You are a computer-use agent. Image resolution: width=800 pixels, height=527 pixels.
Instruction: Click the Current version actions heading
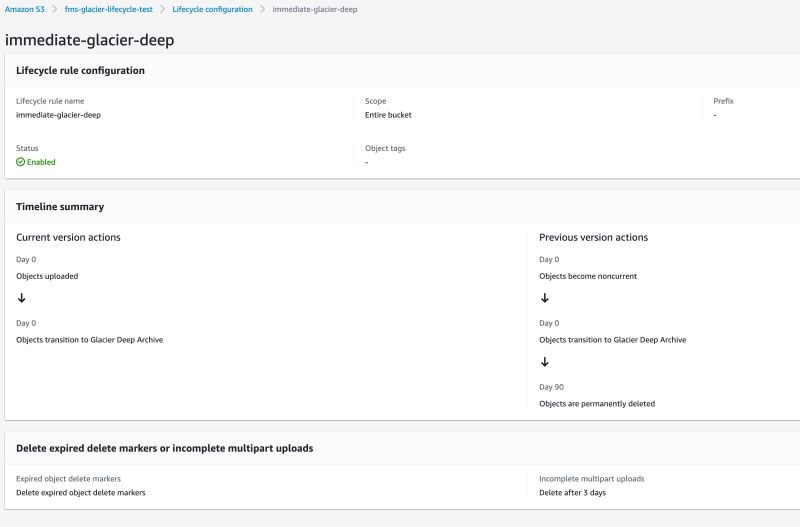click(x=68, y=238)
